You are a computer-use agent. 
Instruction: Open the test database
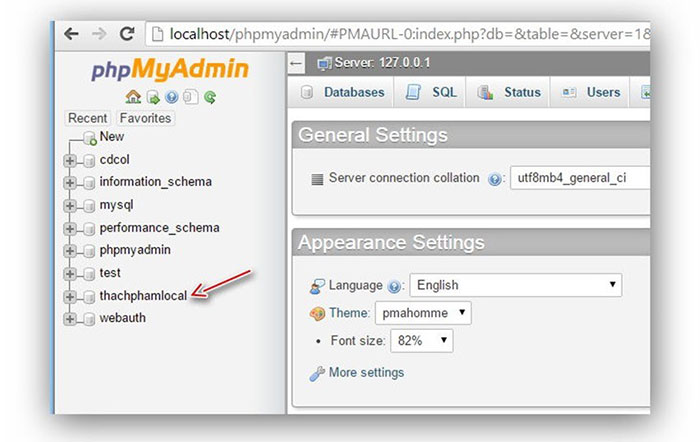pos(110,273)
